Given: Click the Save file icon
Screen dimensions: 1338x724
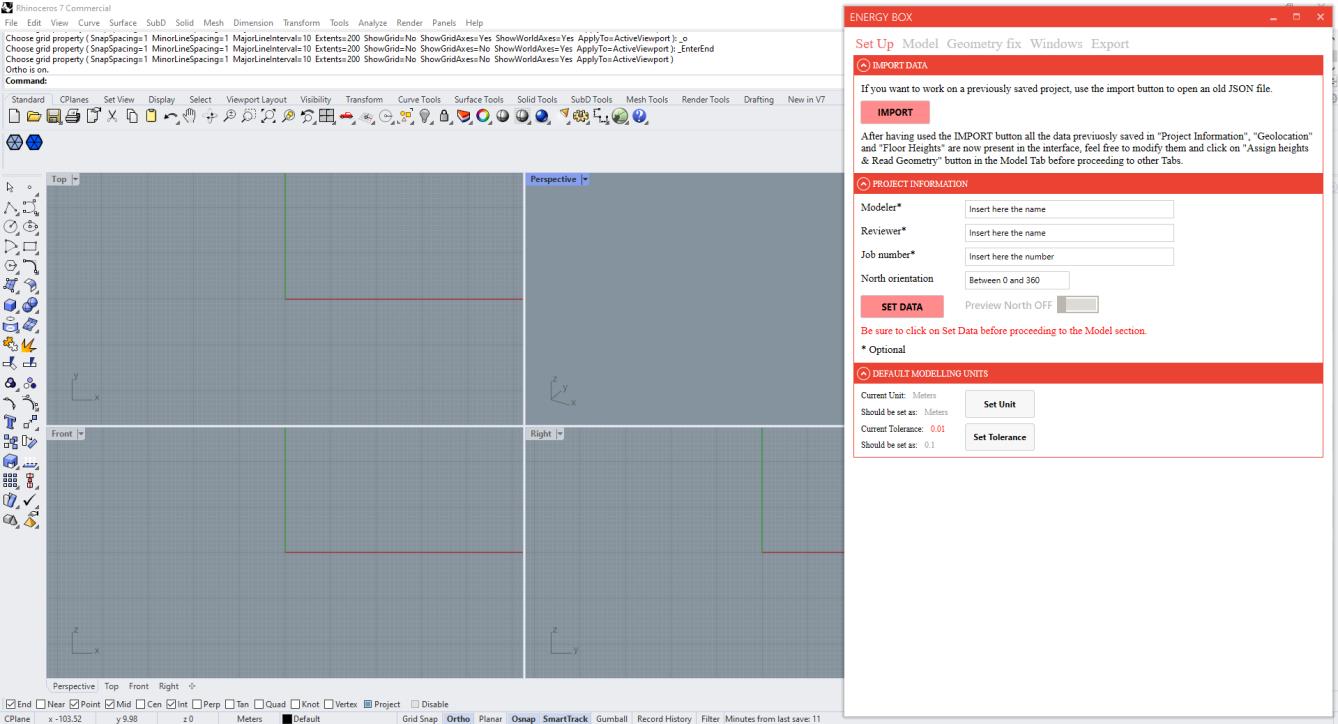Looking at the screenshot, I should pos(53,117).
